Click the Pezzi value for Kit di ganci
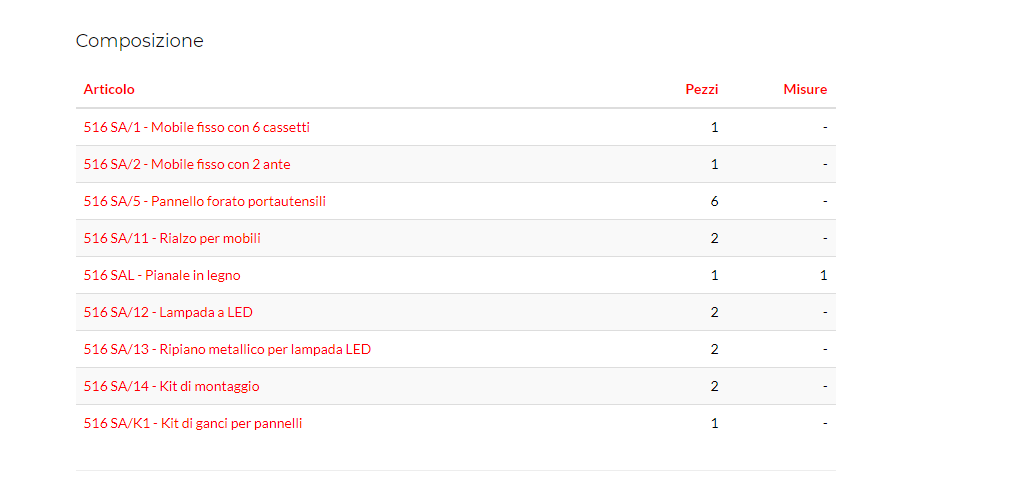Image resolution: width=1027 pixels, height=501 pixels. tap(714, 423)
